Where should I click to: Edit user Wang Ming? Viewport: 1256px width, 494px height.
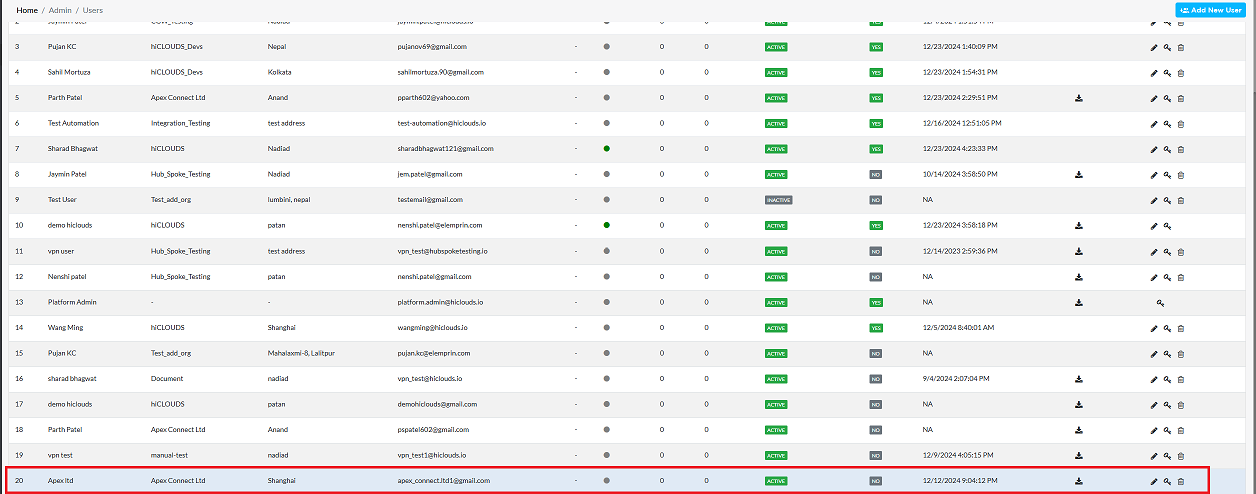[1153, 328]
